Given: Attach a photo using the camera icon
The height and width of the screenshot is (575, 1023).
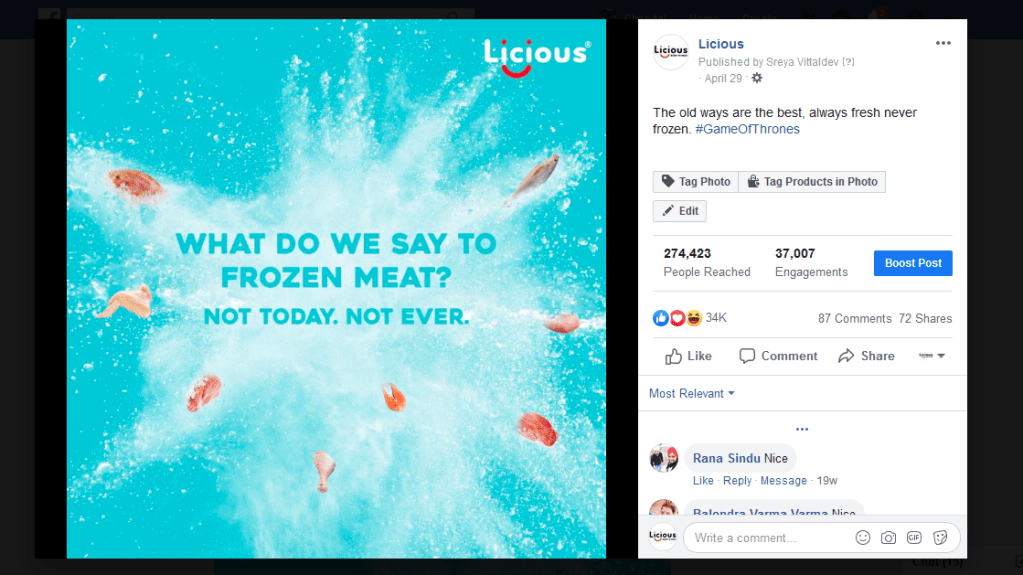Looking at the screenshot, I should pos(888,538).
